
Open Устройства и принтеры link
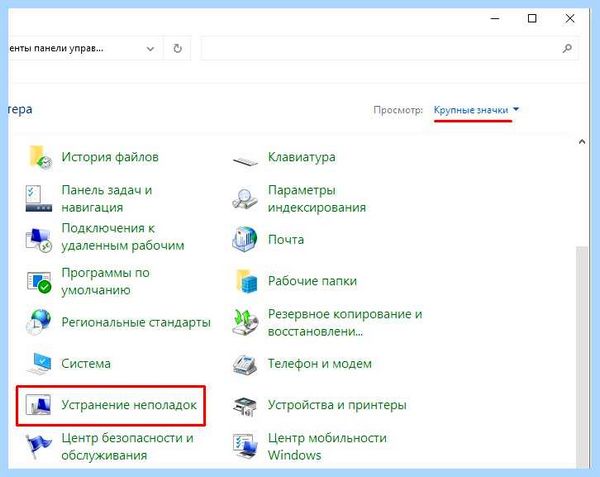point(337,405)
